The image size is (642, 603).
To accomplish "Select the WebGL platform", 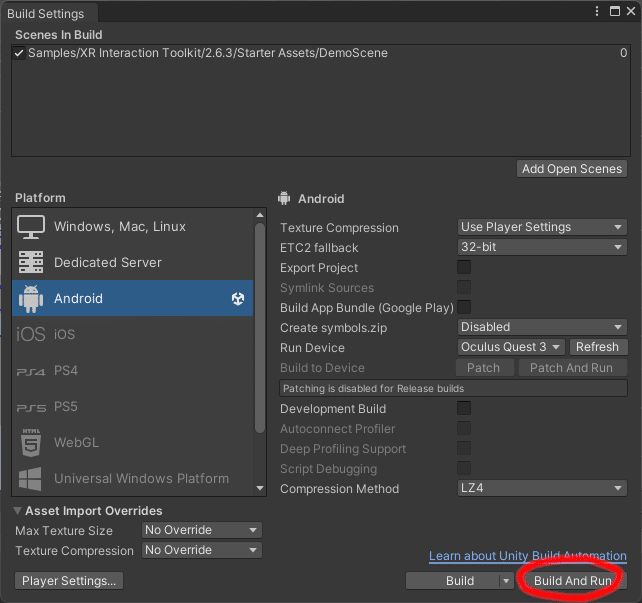I will point(133,443).
